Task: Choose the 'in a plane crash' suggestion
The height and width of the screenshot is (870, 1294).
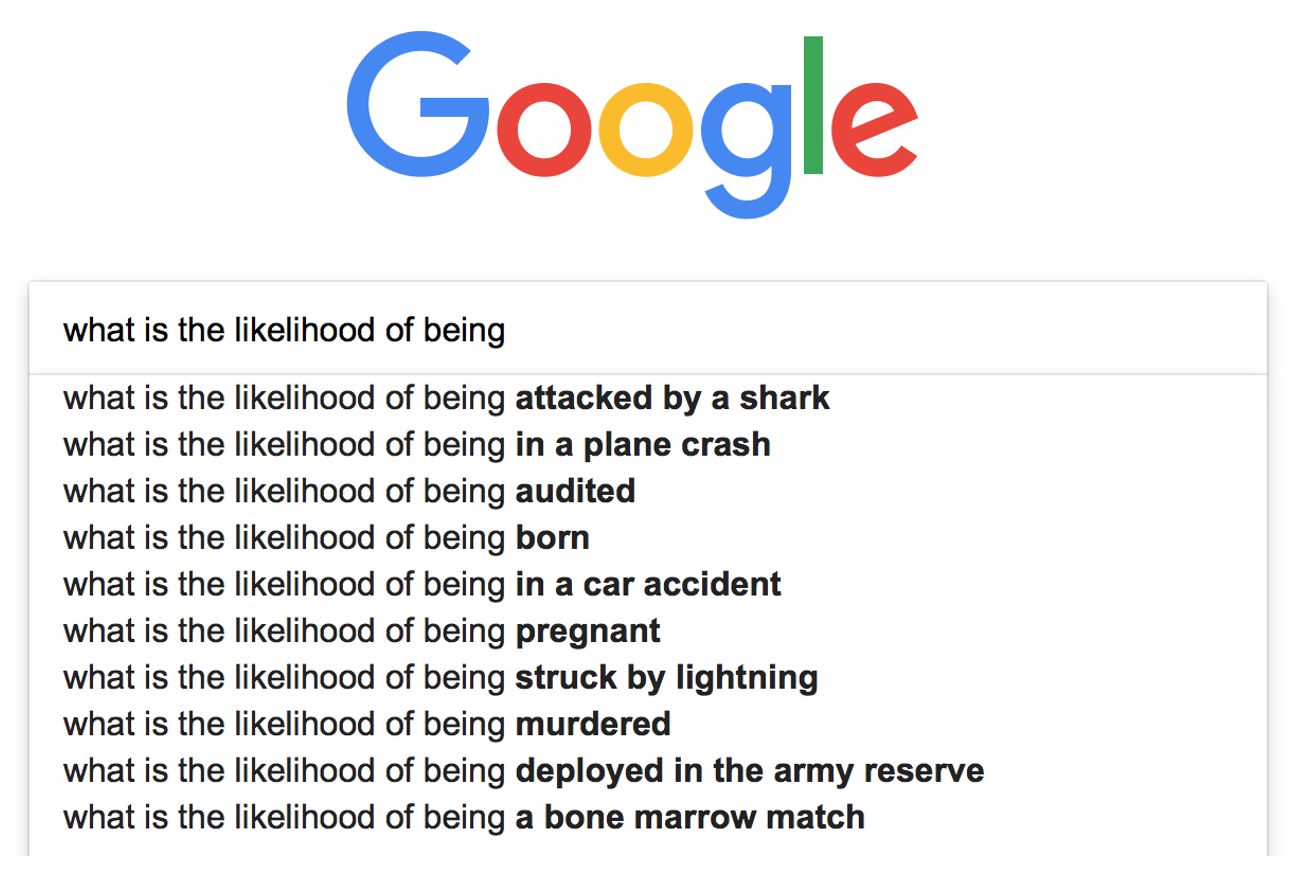Action: (417, 444)
